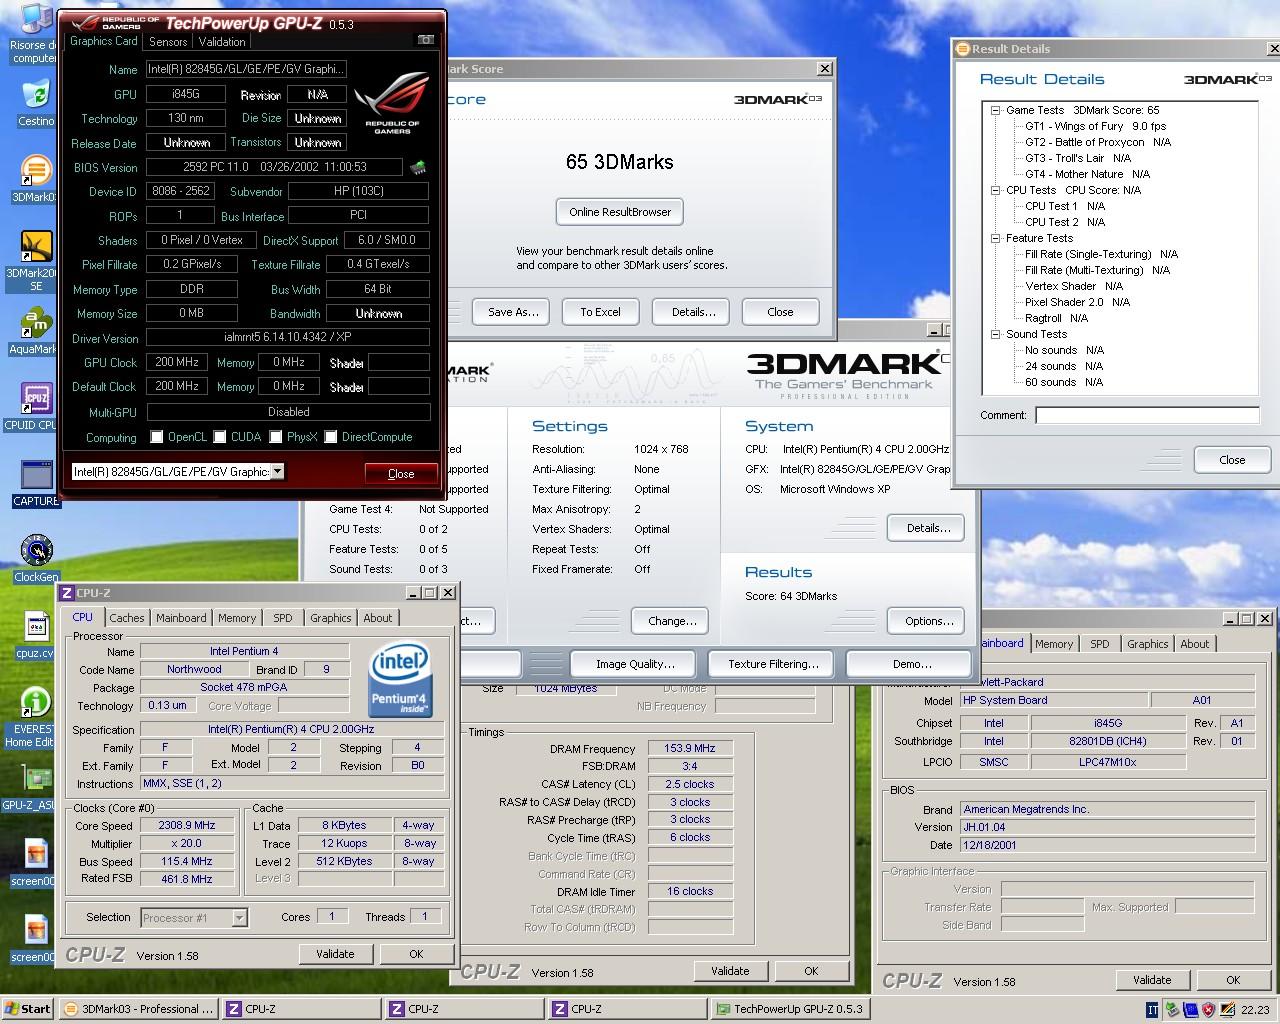Switch to 3DMark03 Professional taskbar item
This screenshot has height=1024, width=1280.
(x=137, y=1009)
